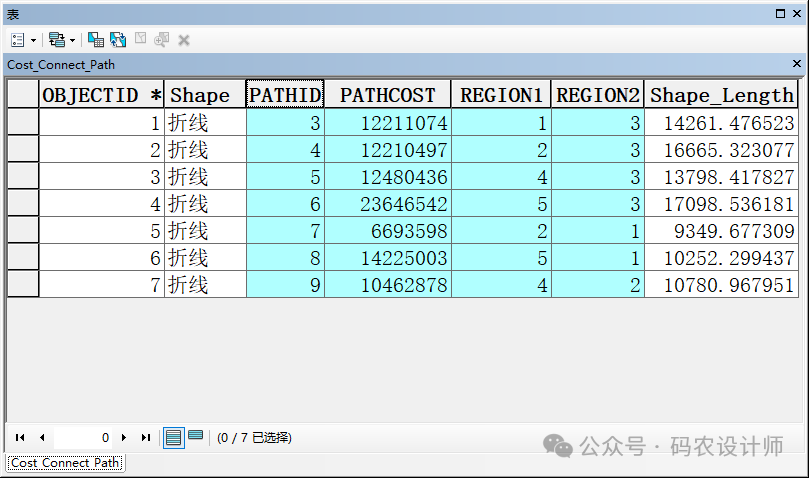Jump to the first record

(20, 438)
